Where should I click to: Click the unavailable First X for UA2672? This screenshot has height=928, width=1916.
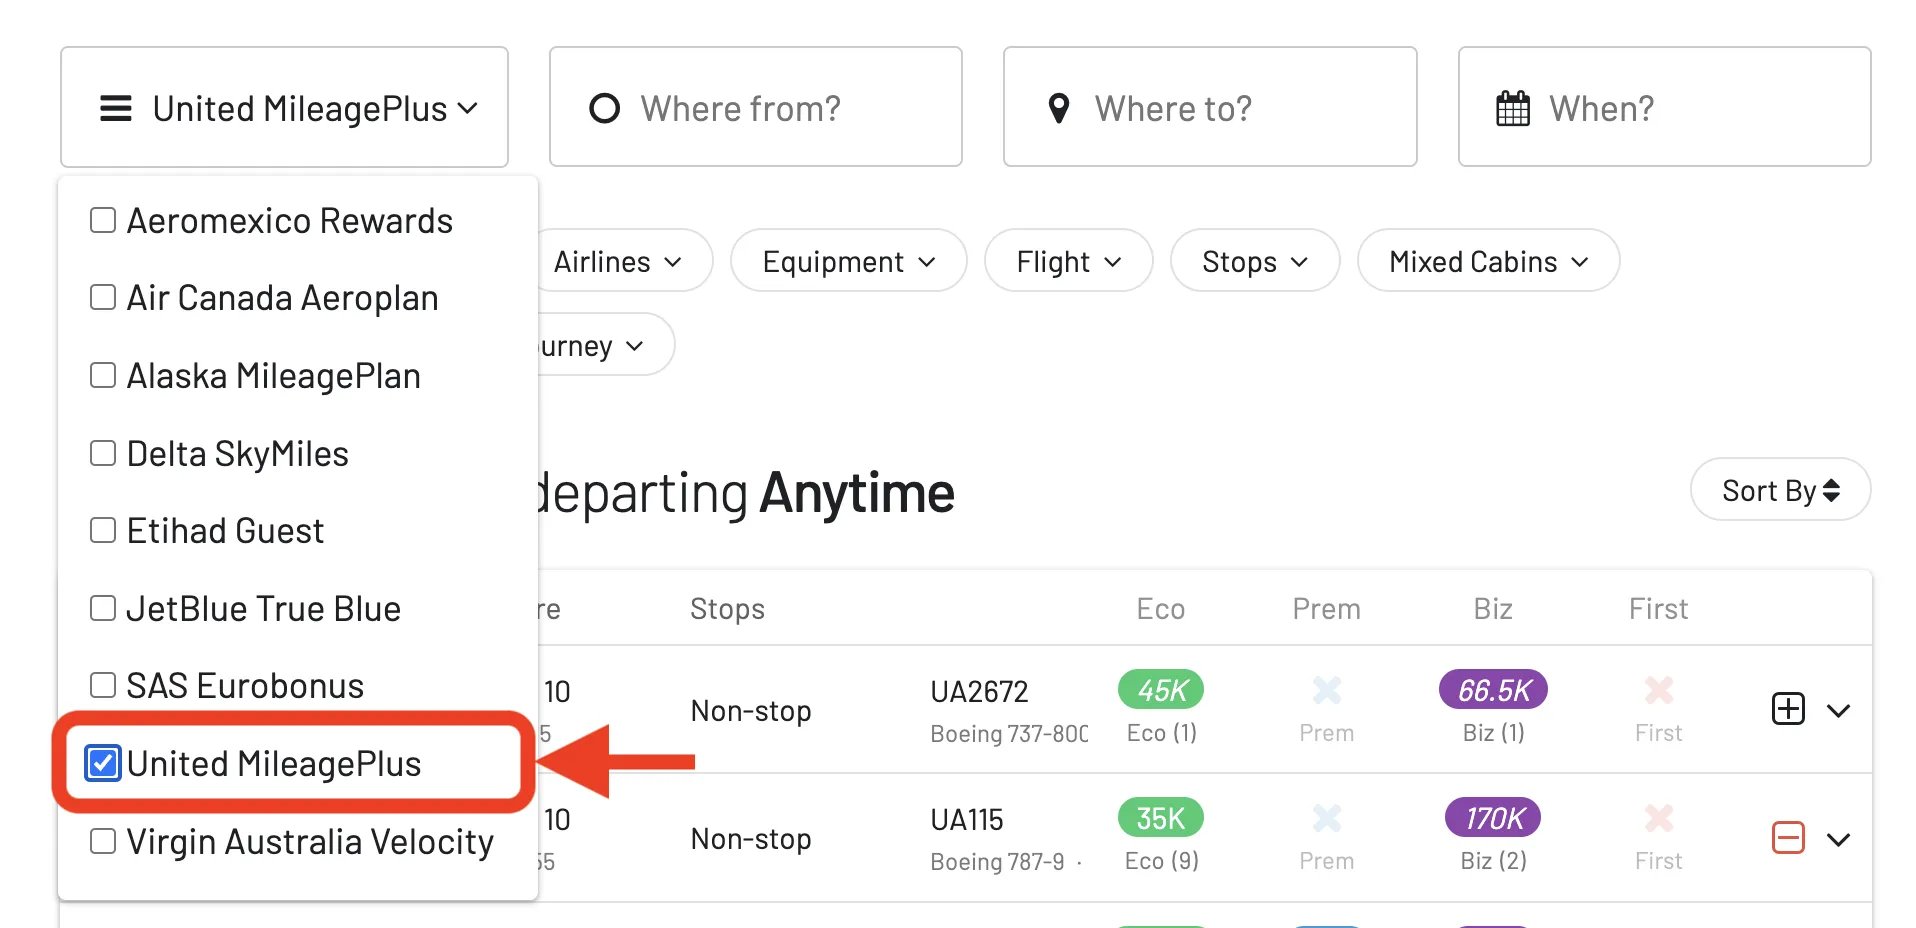[x=1659, y=690]
